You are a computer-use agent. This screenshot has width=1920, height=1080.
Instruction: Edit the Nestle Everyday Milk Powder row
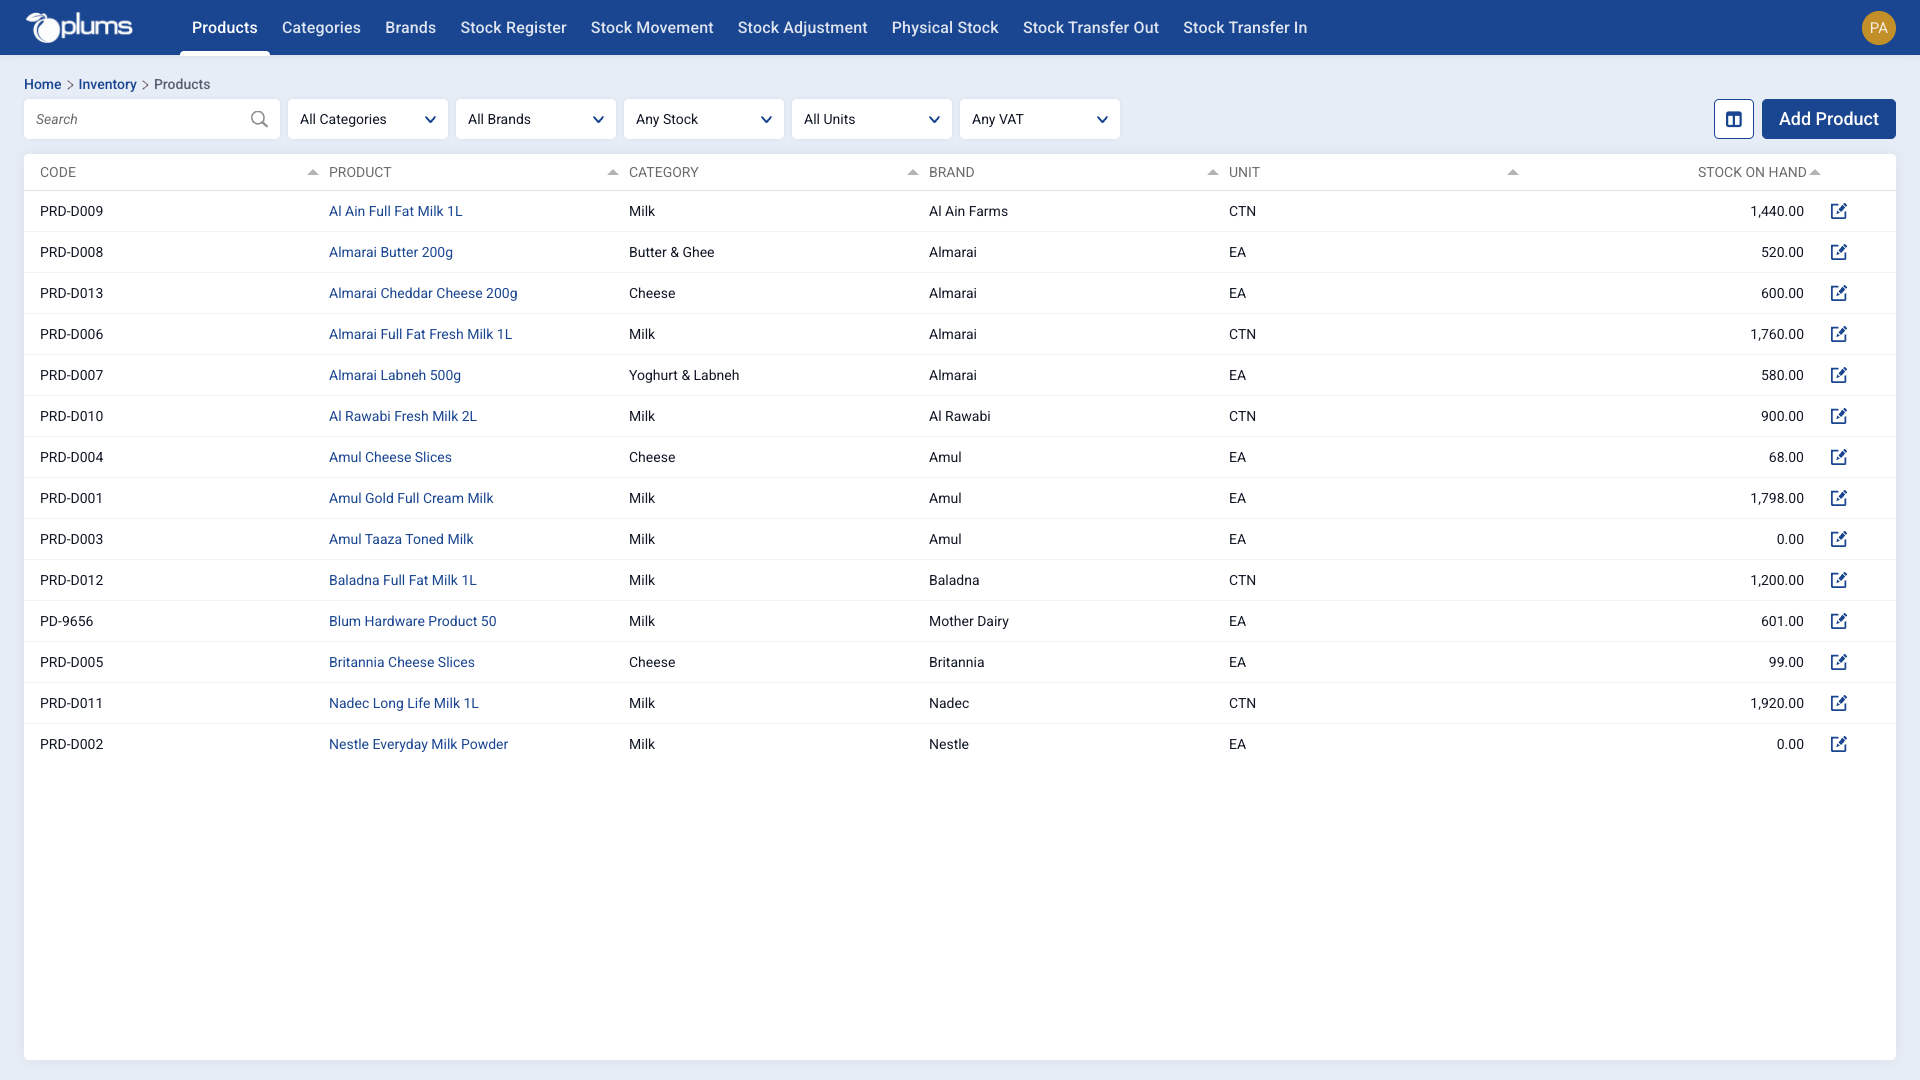[1839, 744]
